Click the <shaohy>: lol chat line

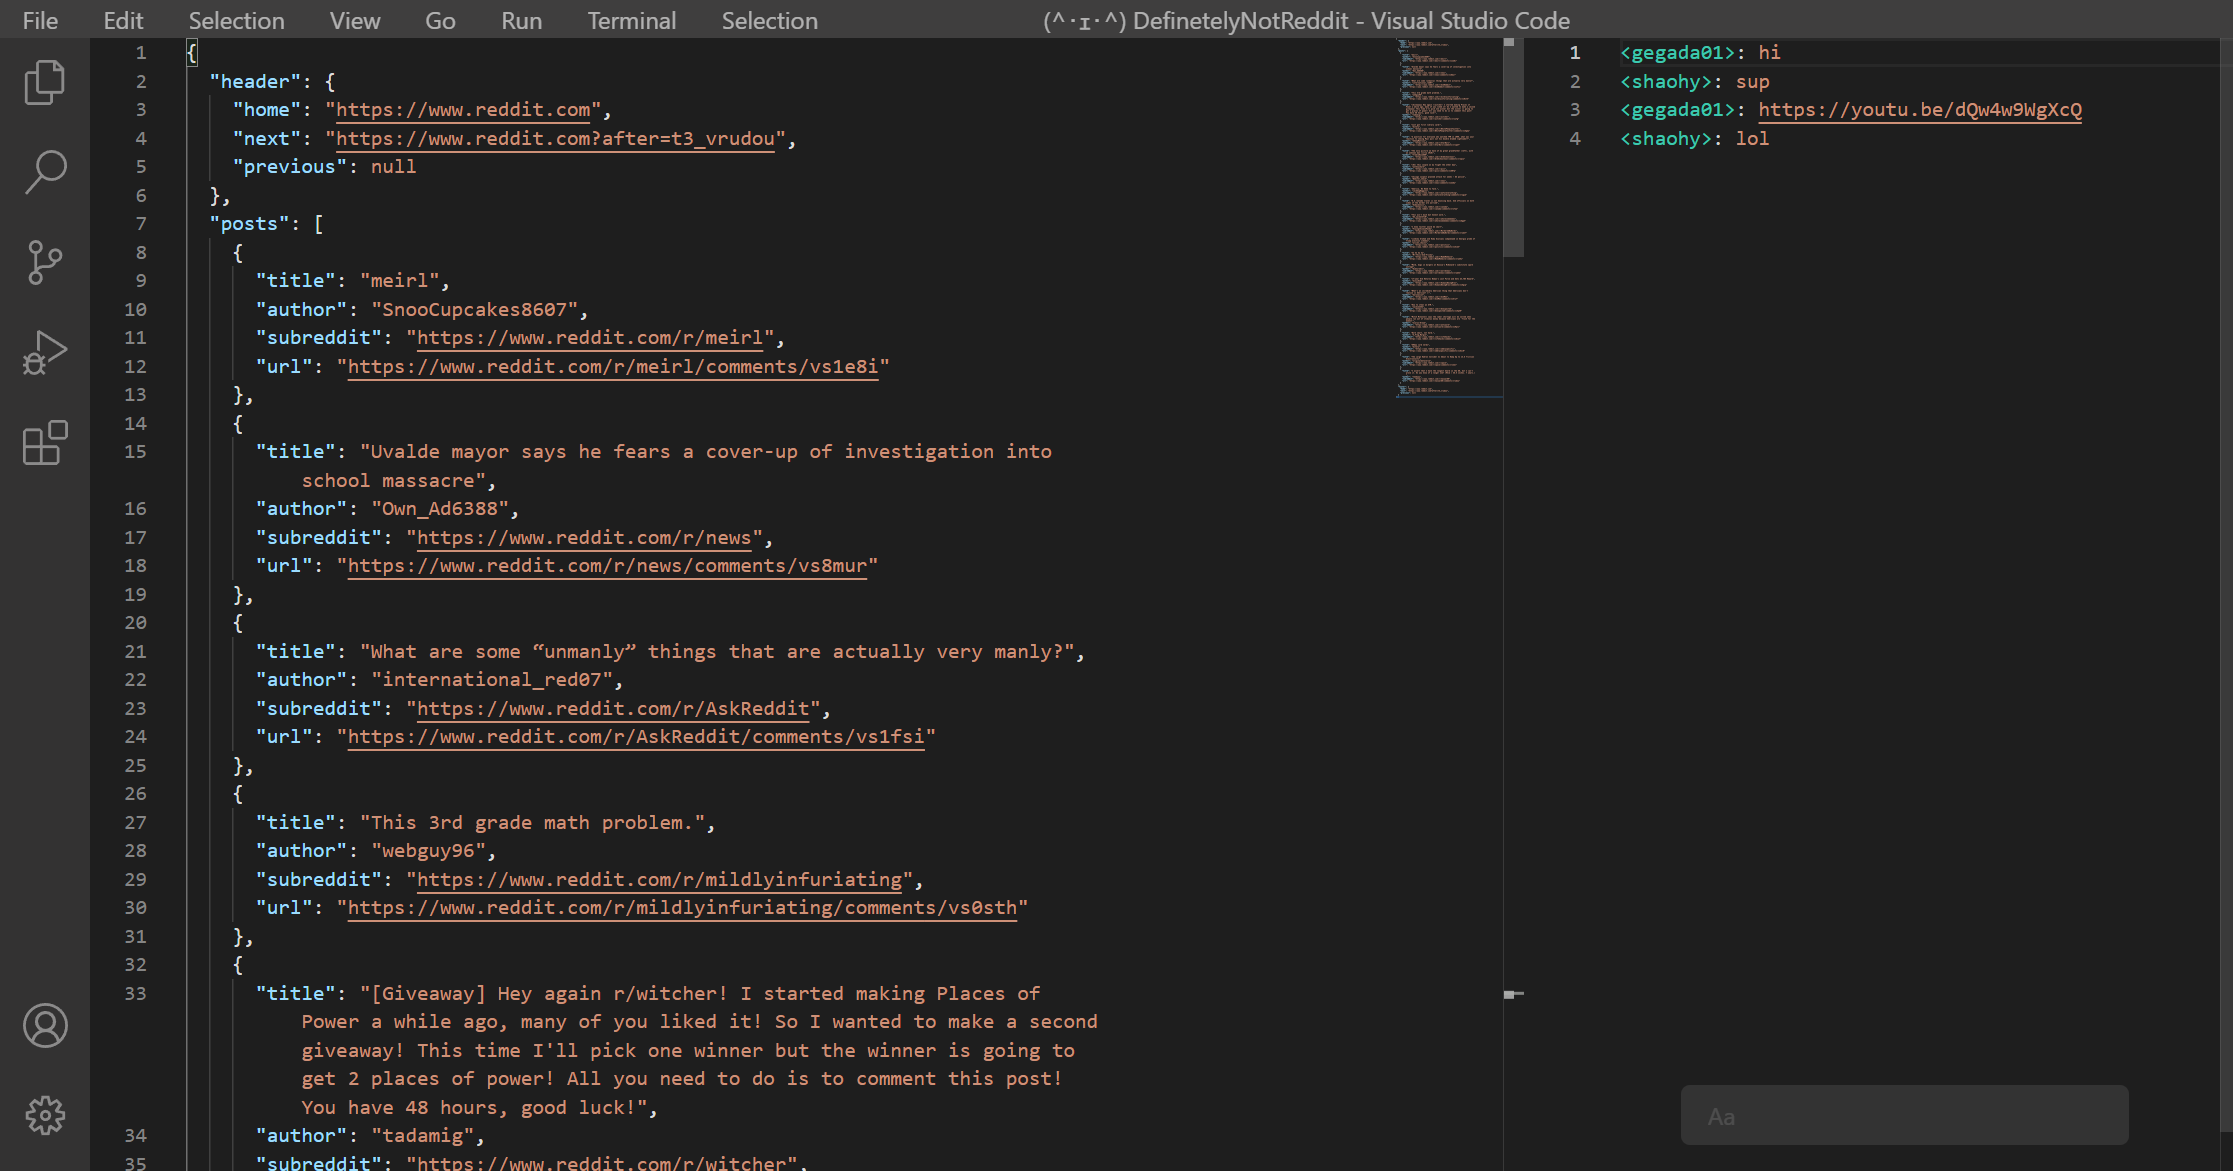(1695, 139)
